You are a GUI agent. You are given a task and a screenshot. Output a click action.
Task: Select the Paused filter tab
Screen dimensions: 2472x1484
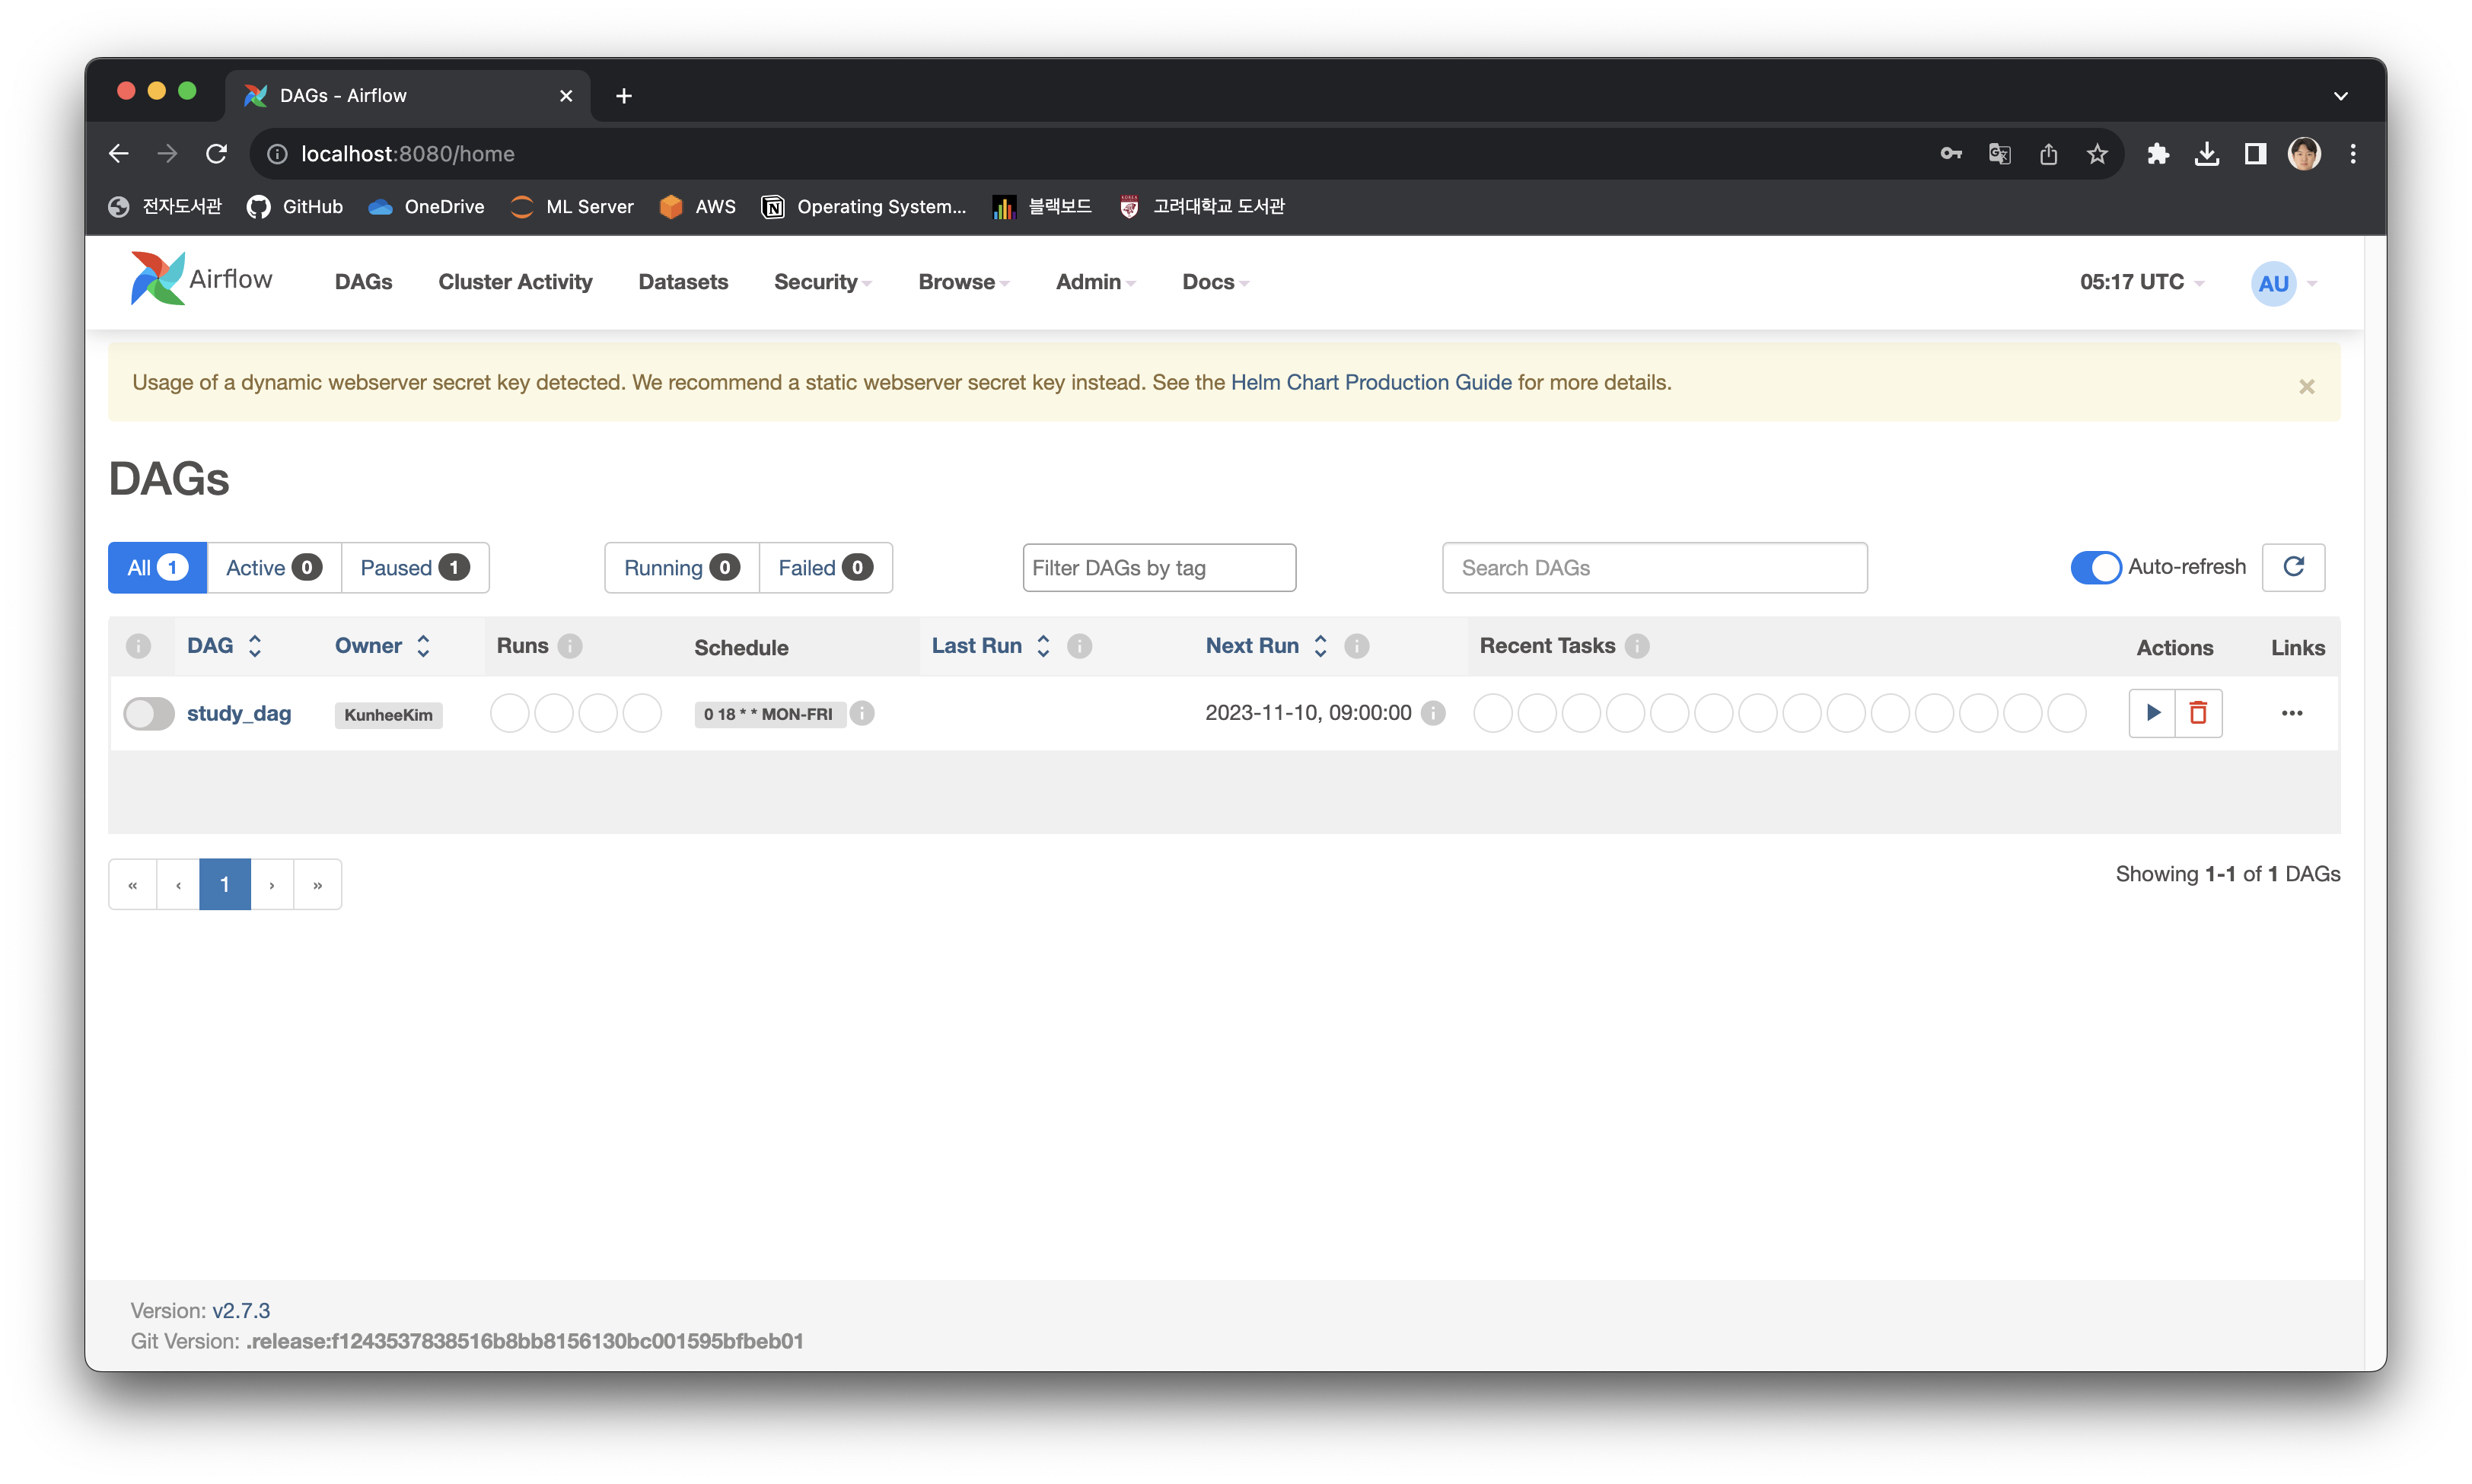pyautogui.click(x=414, y=567)
